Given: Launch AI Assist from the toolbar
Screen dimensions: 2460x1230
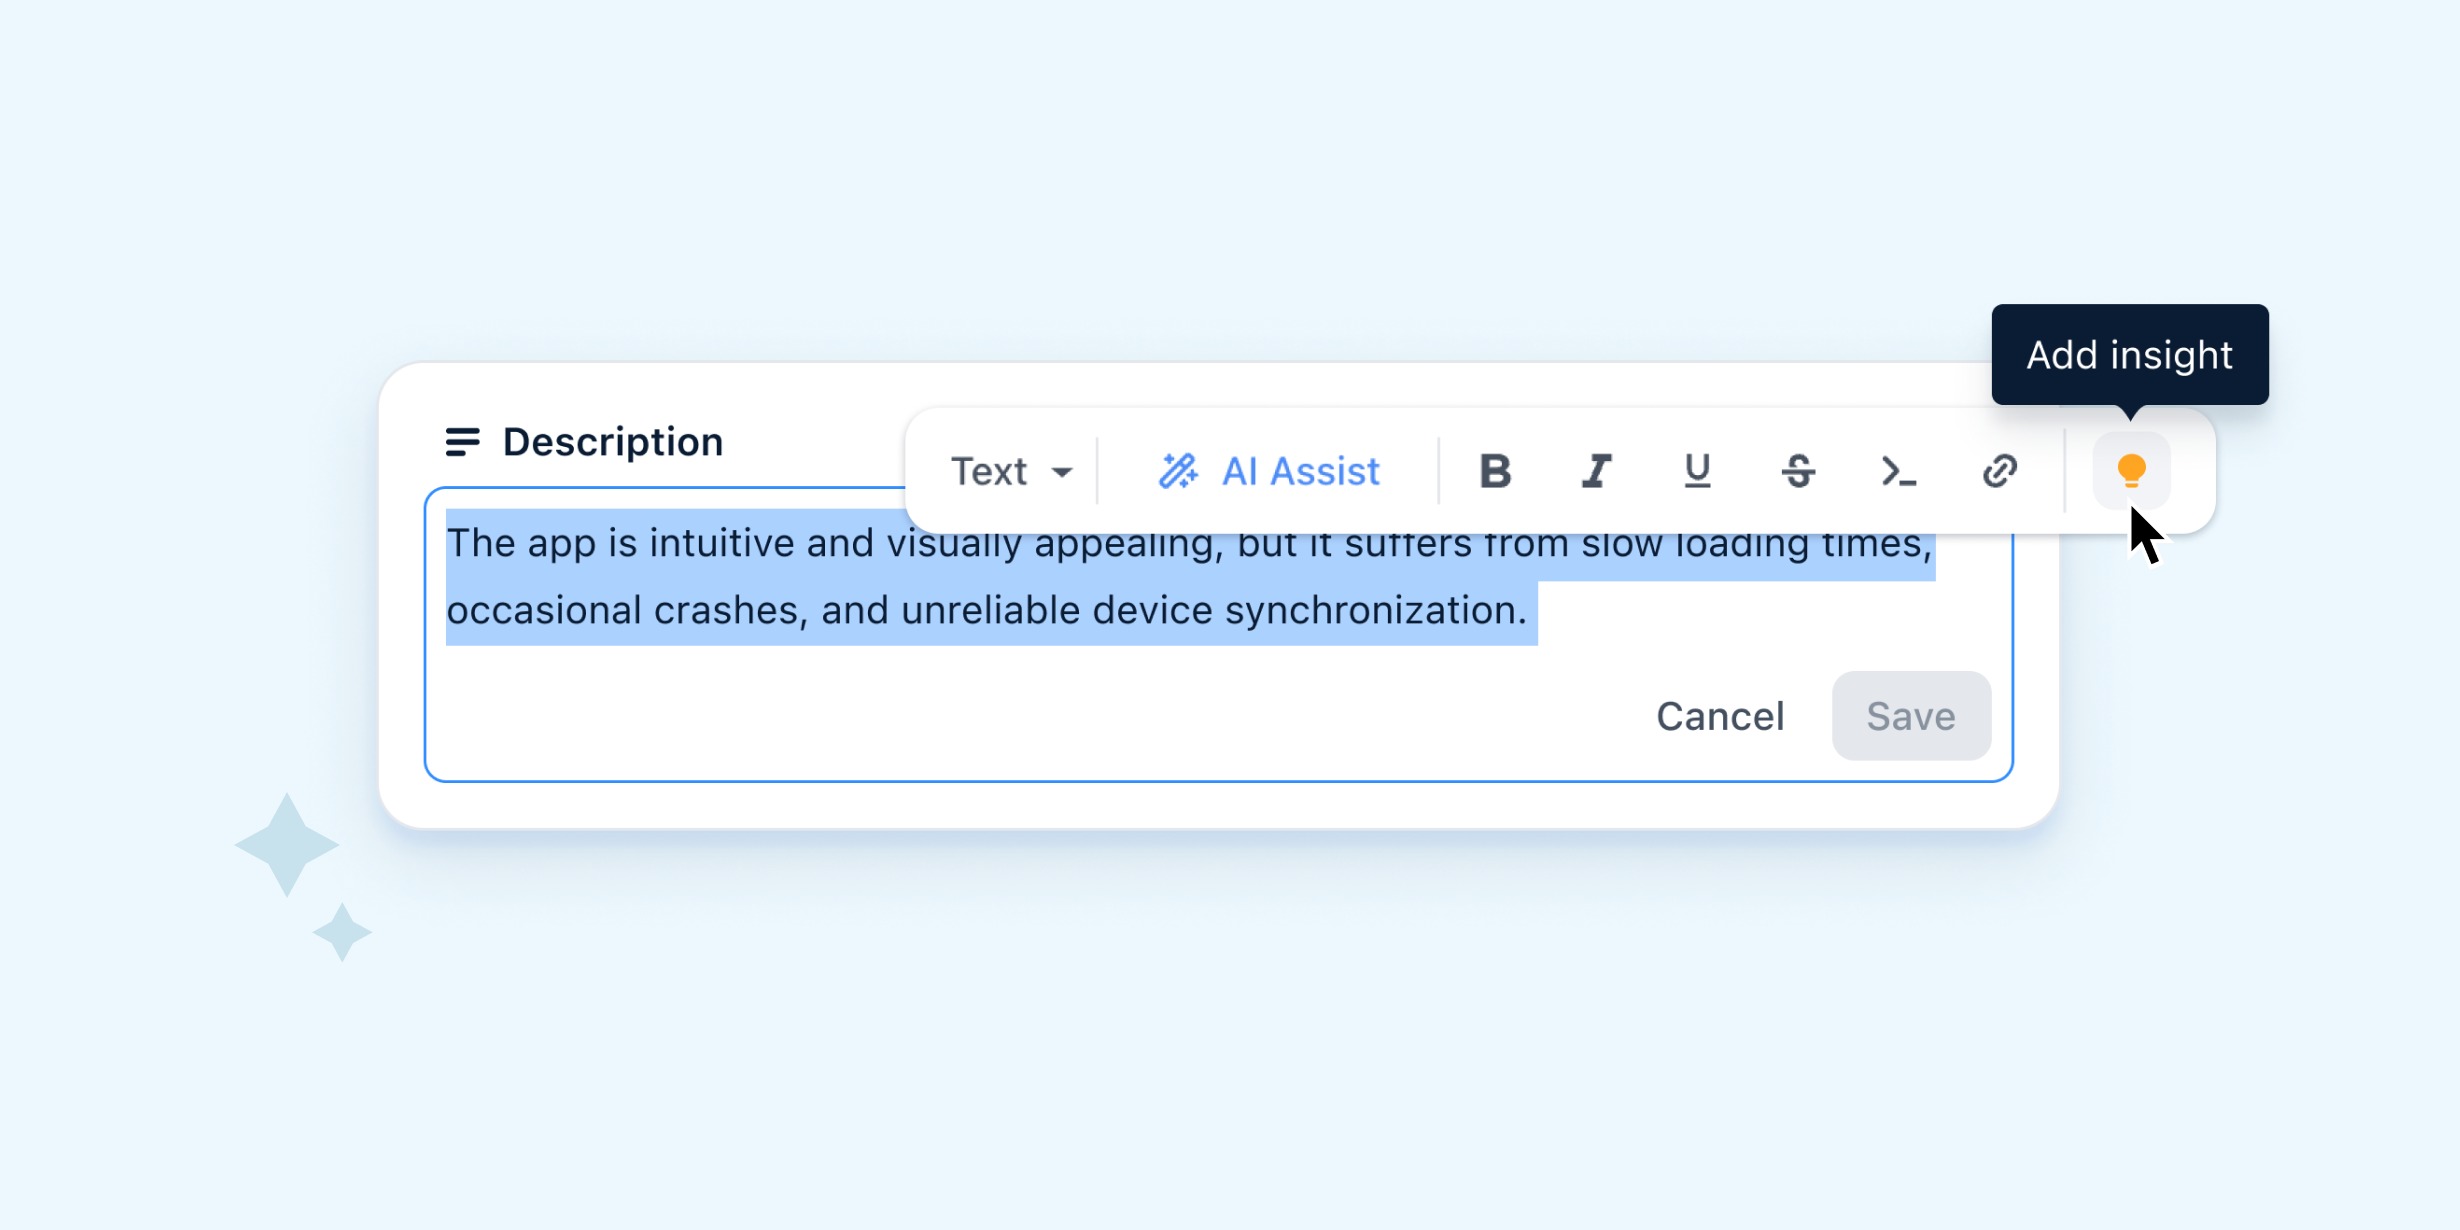Looking at the screenshot, I should (1269, 471).
